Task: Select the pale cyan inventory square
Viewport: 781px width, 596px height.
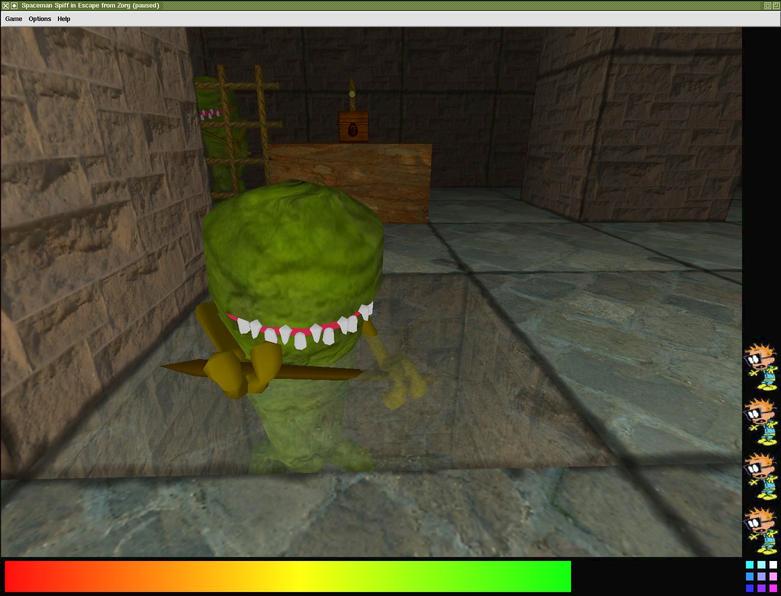Action: coord(761,565)
